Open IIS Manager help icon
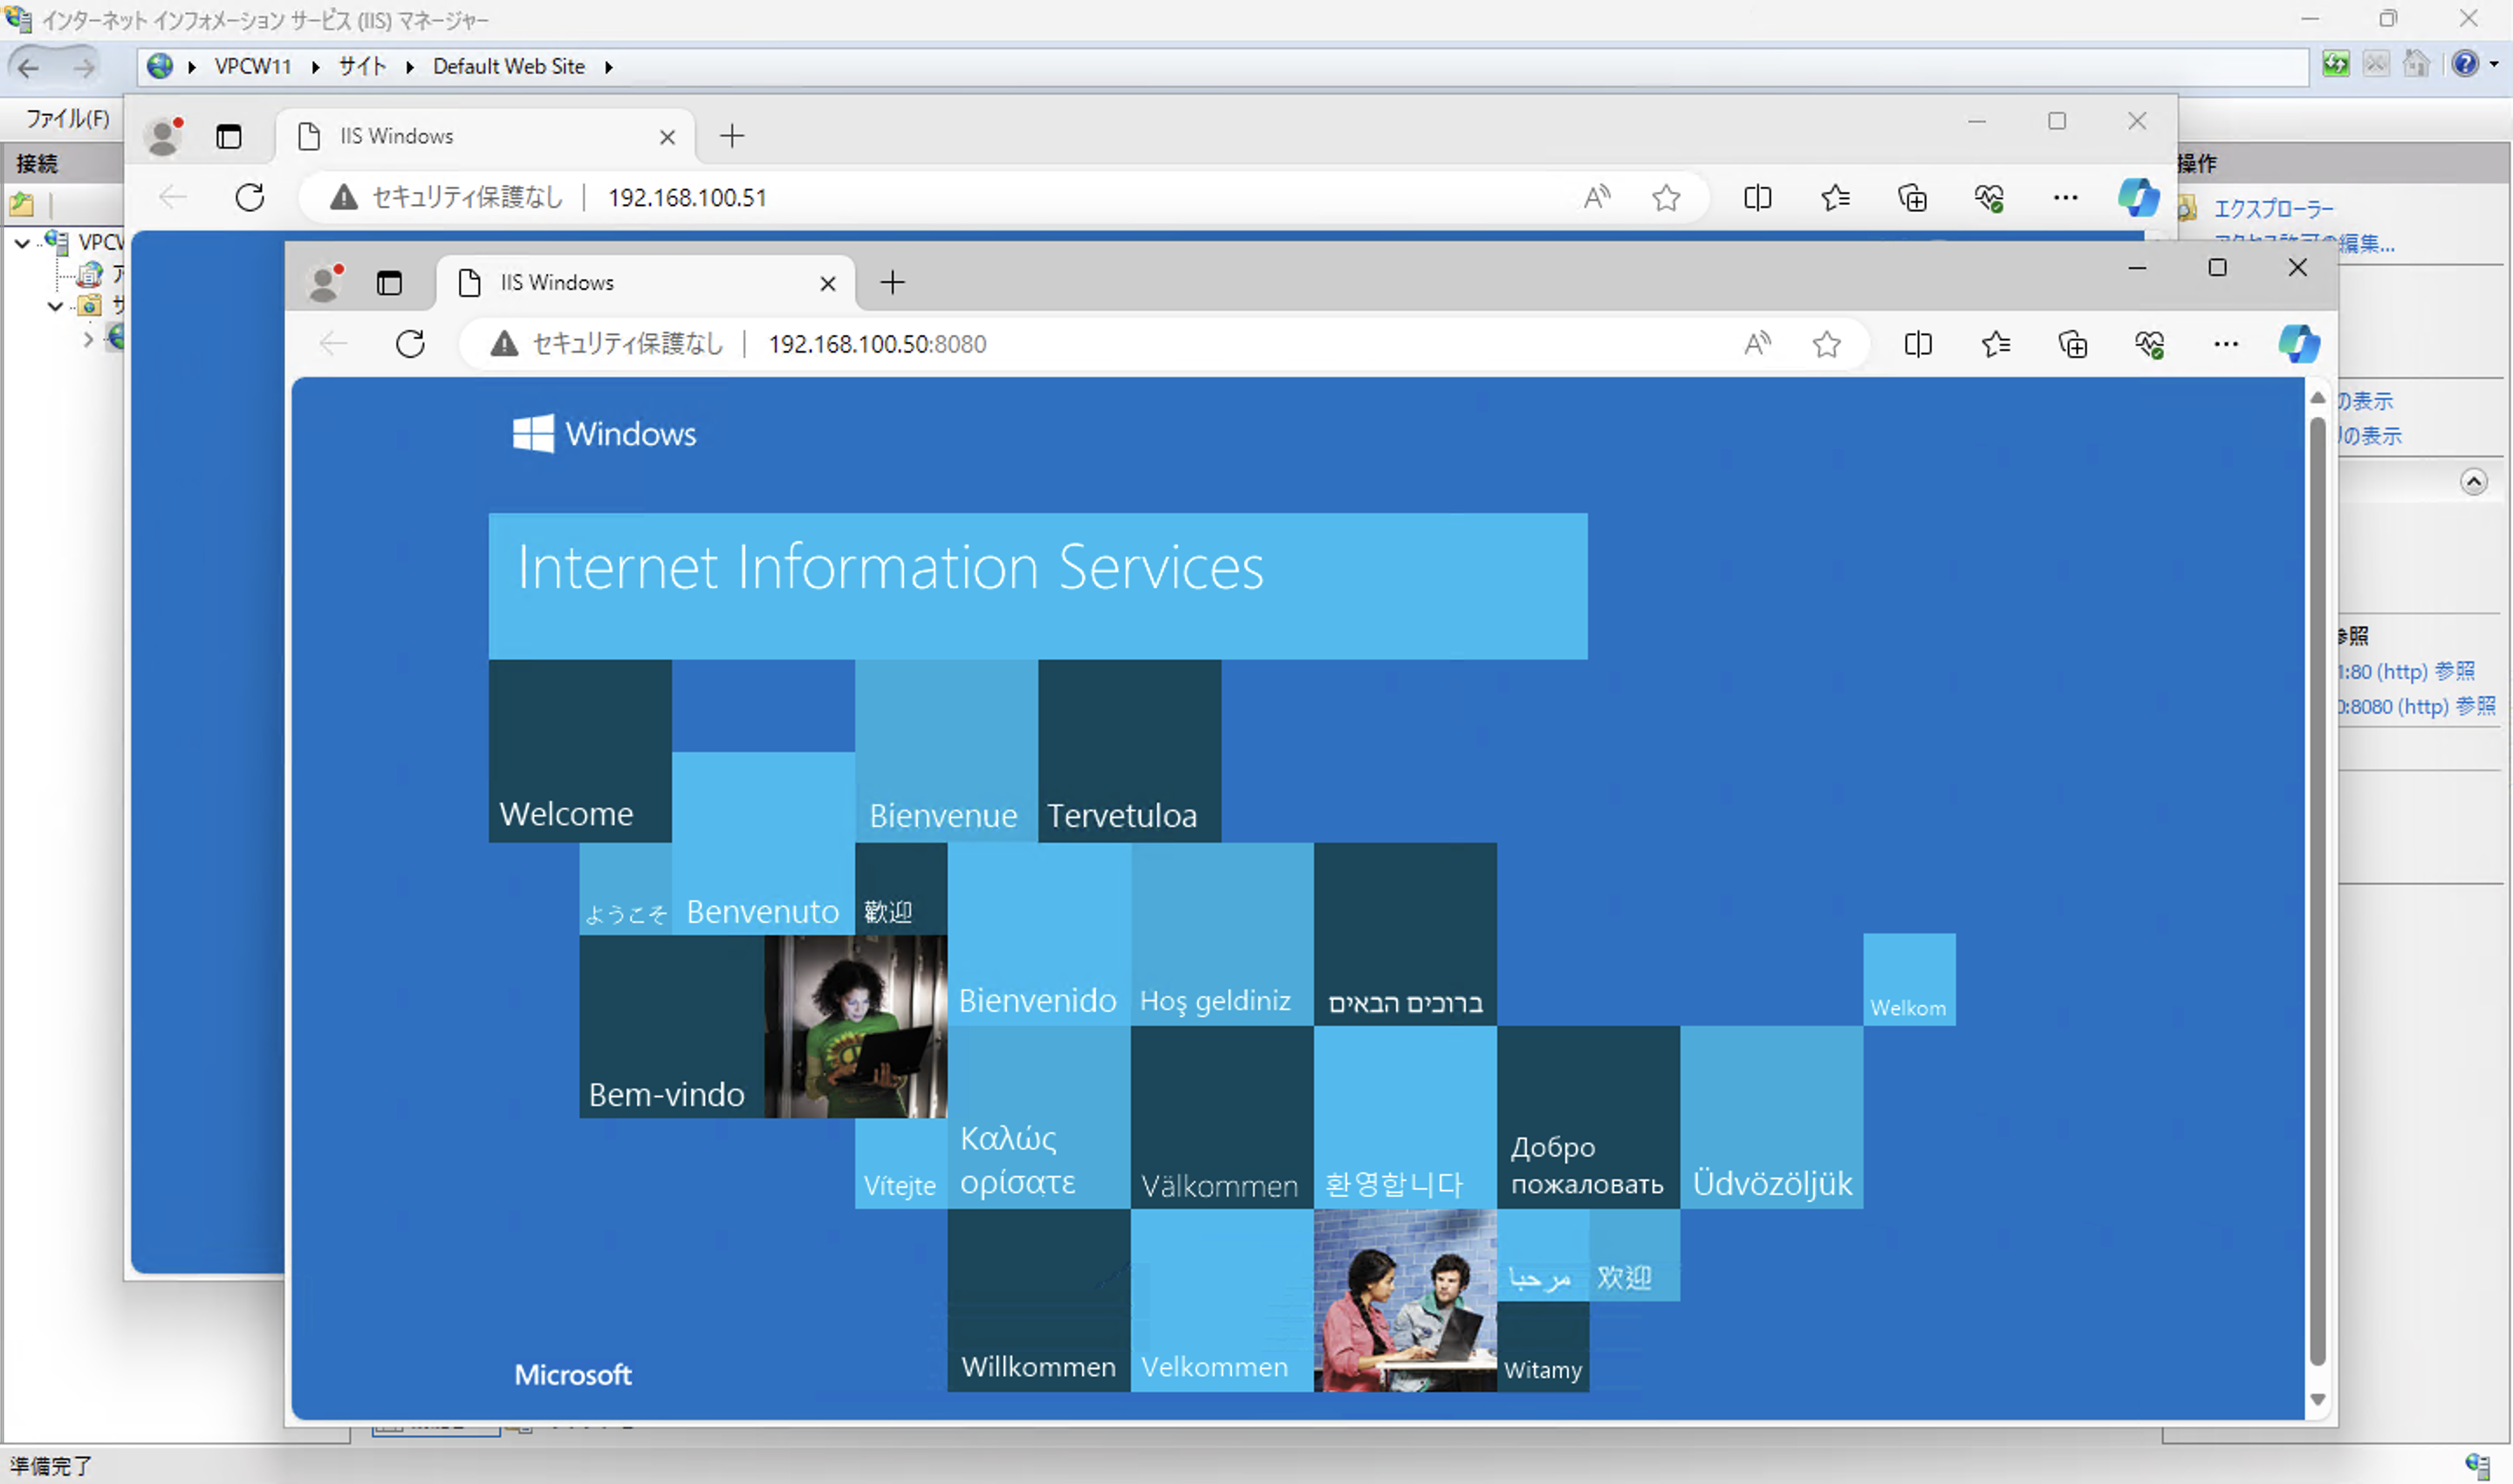 point(2466,65)
